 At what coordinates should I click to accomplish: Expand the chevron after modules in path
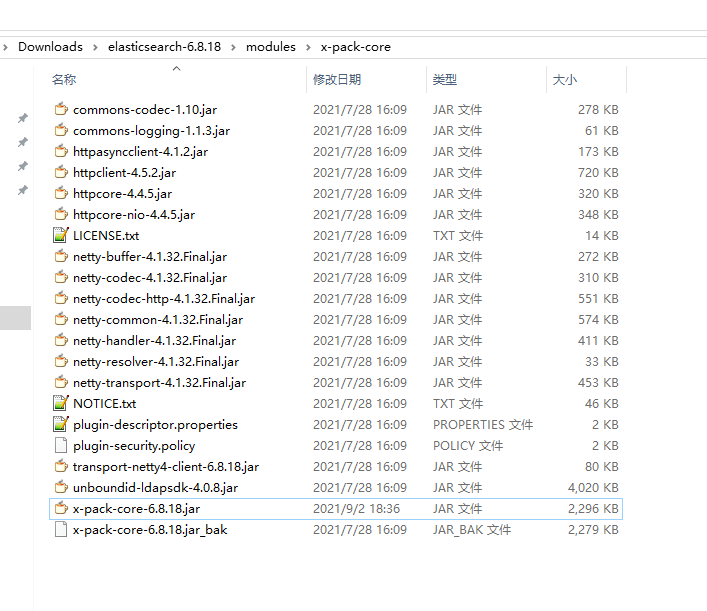click(308, 47)
